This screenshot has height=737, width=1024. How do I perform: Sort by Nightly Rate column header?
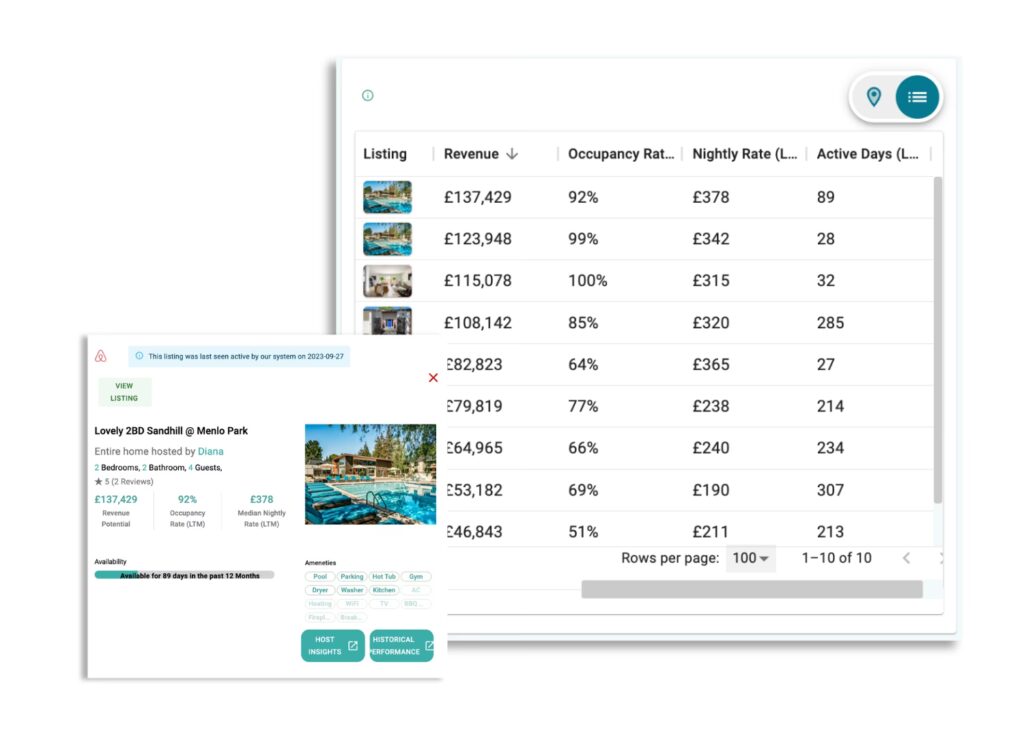click(744, 154)
